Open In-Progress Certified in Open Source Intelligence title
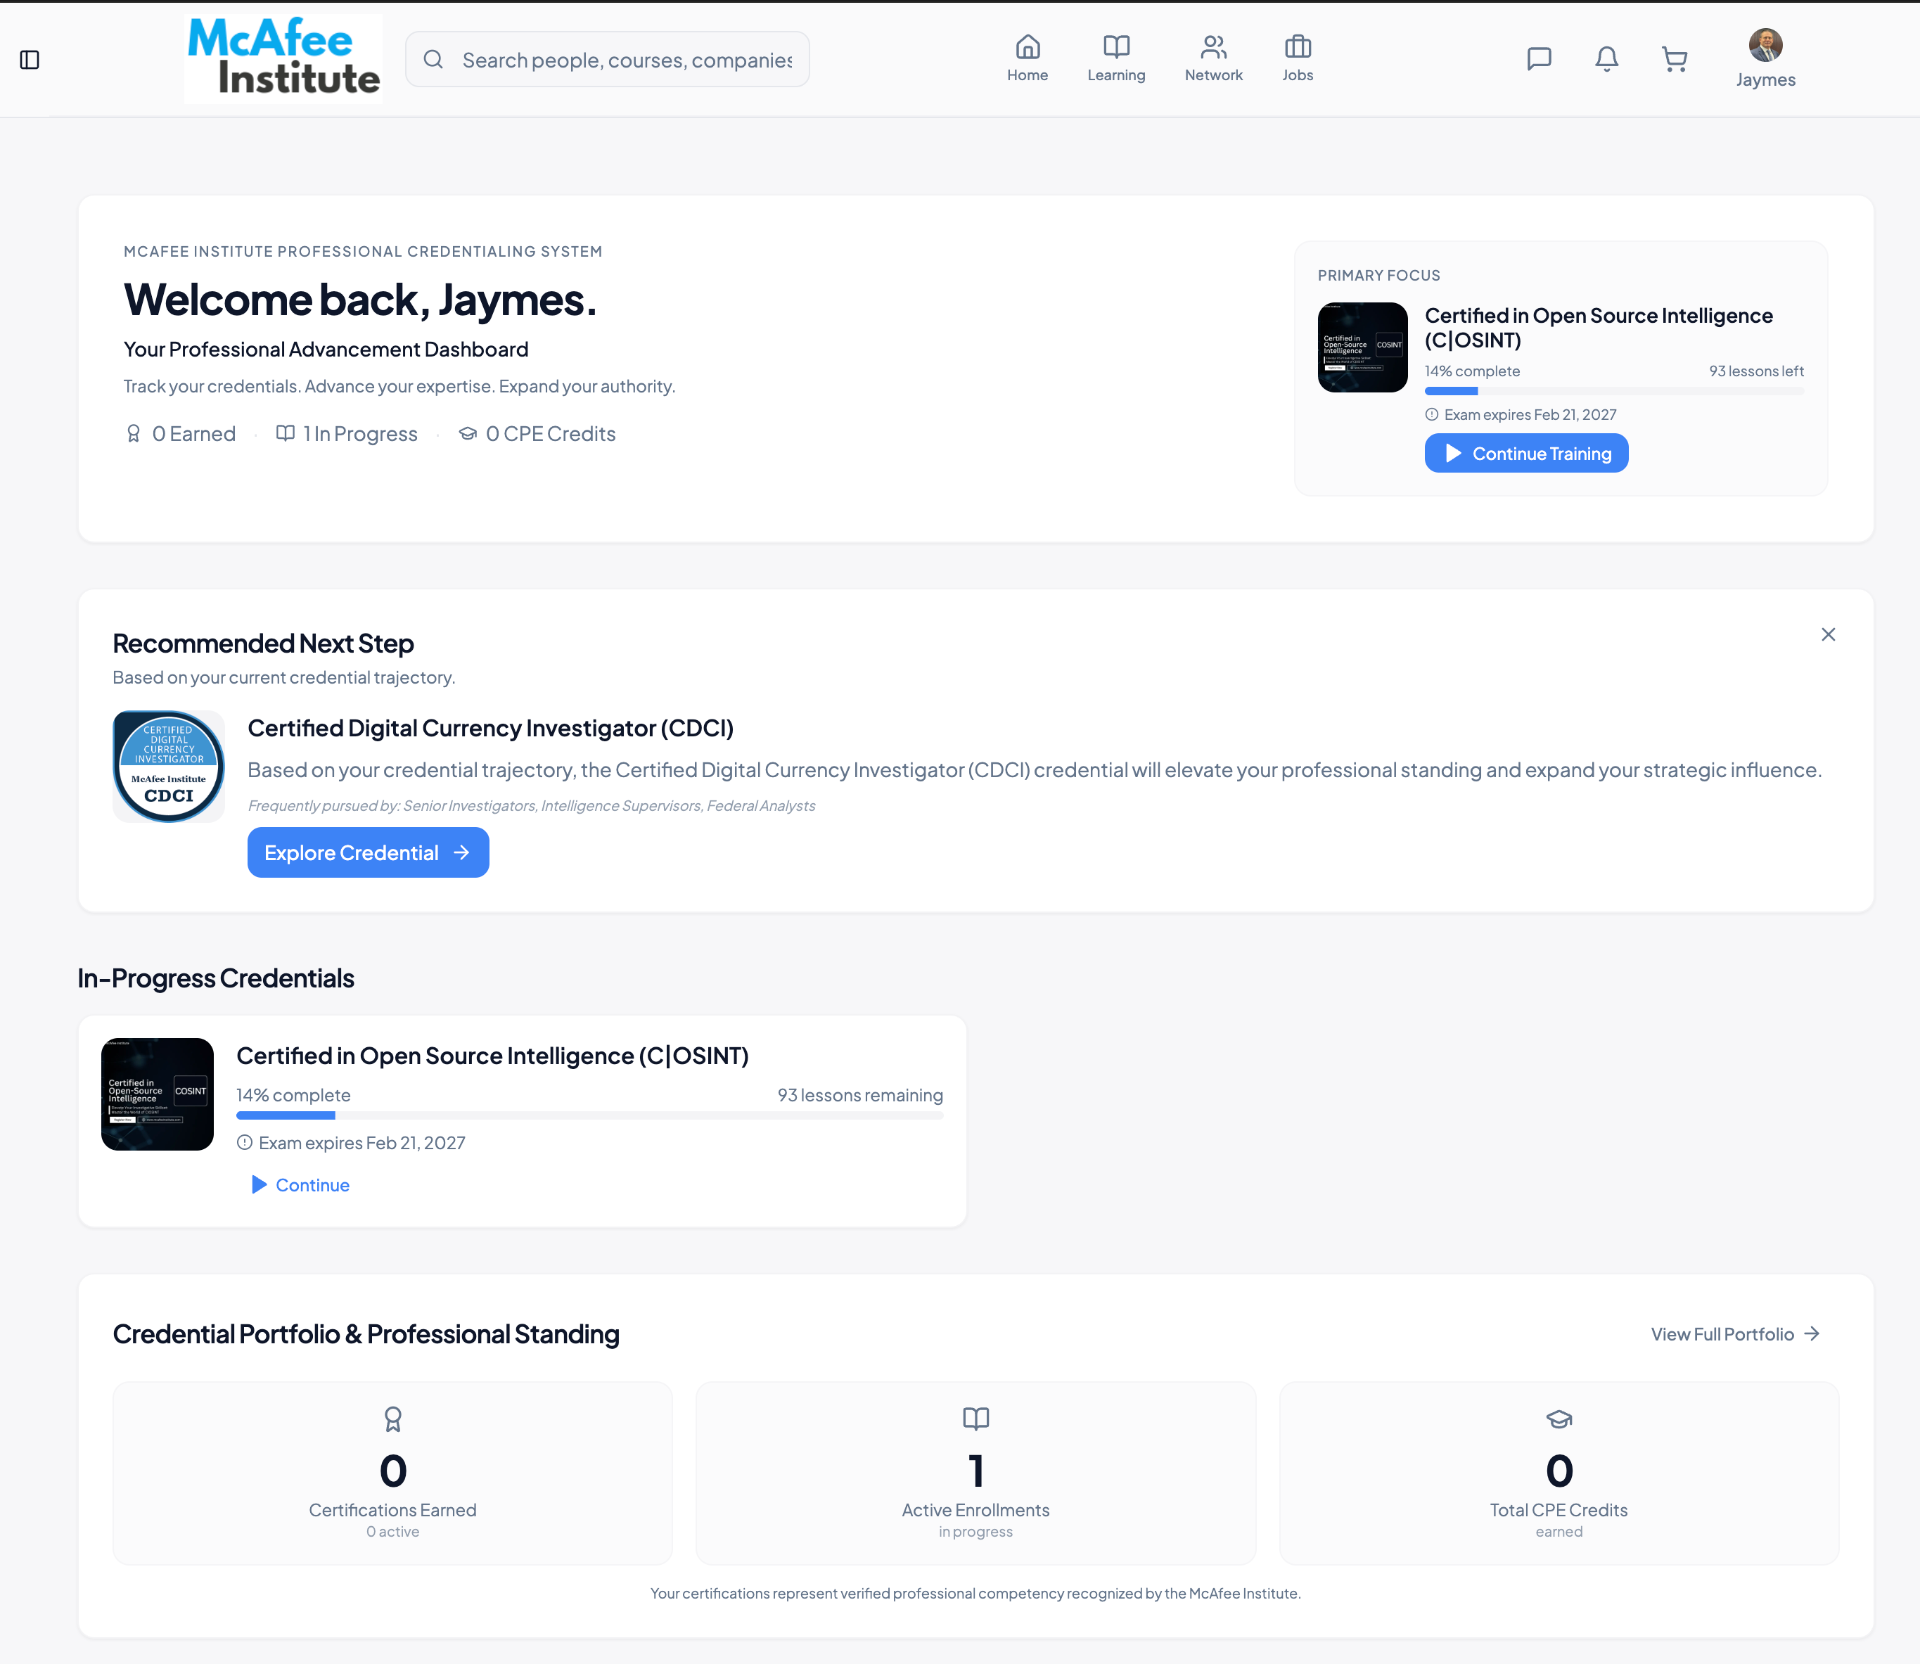The height and width of the screenshot is (1664, 1920). tap(492, 1056)
